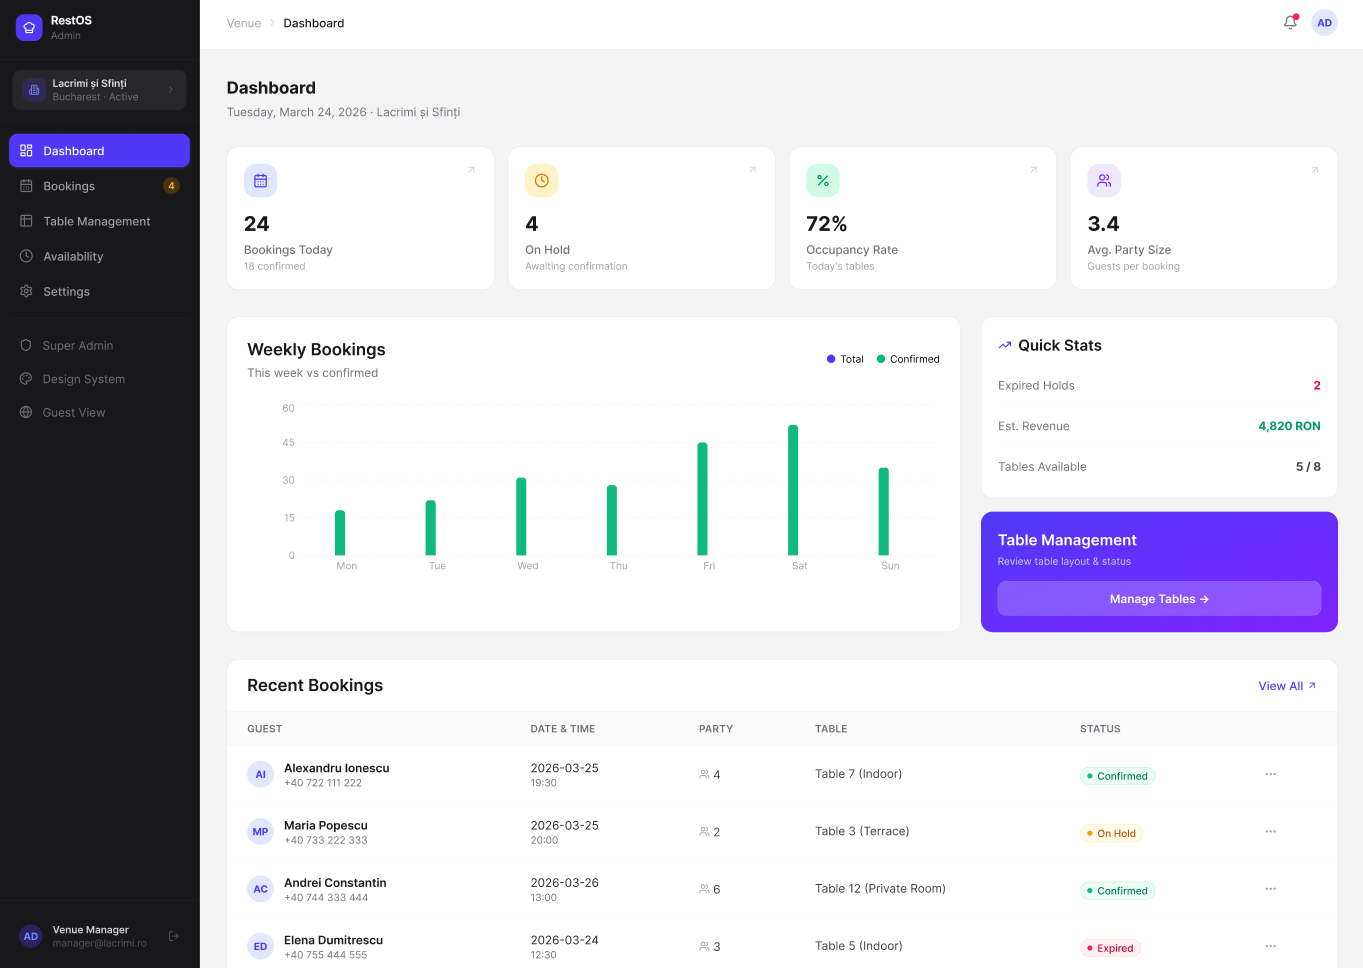This screenshot has height=968, width=1363.
Task: Open Table Management in the sidebar
Action: pos(99,221)
